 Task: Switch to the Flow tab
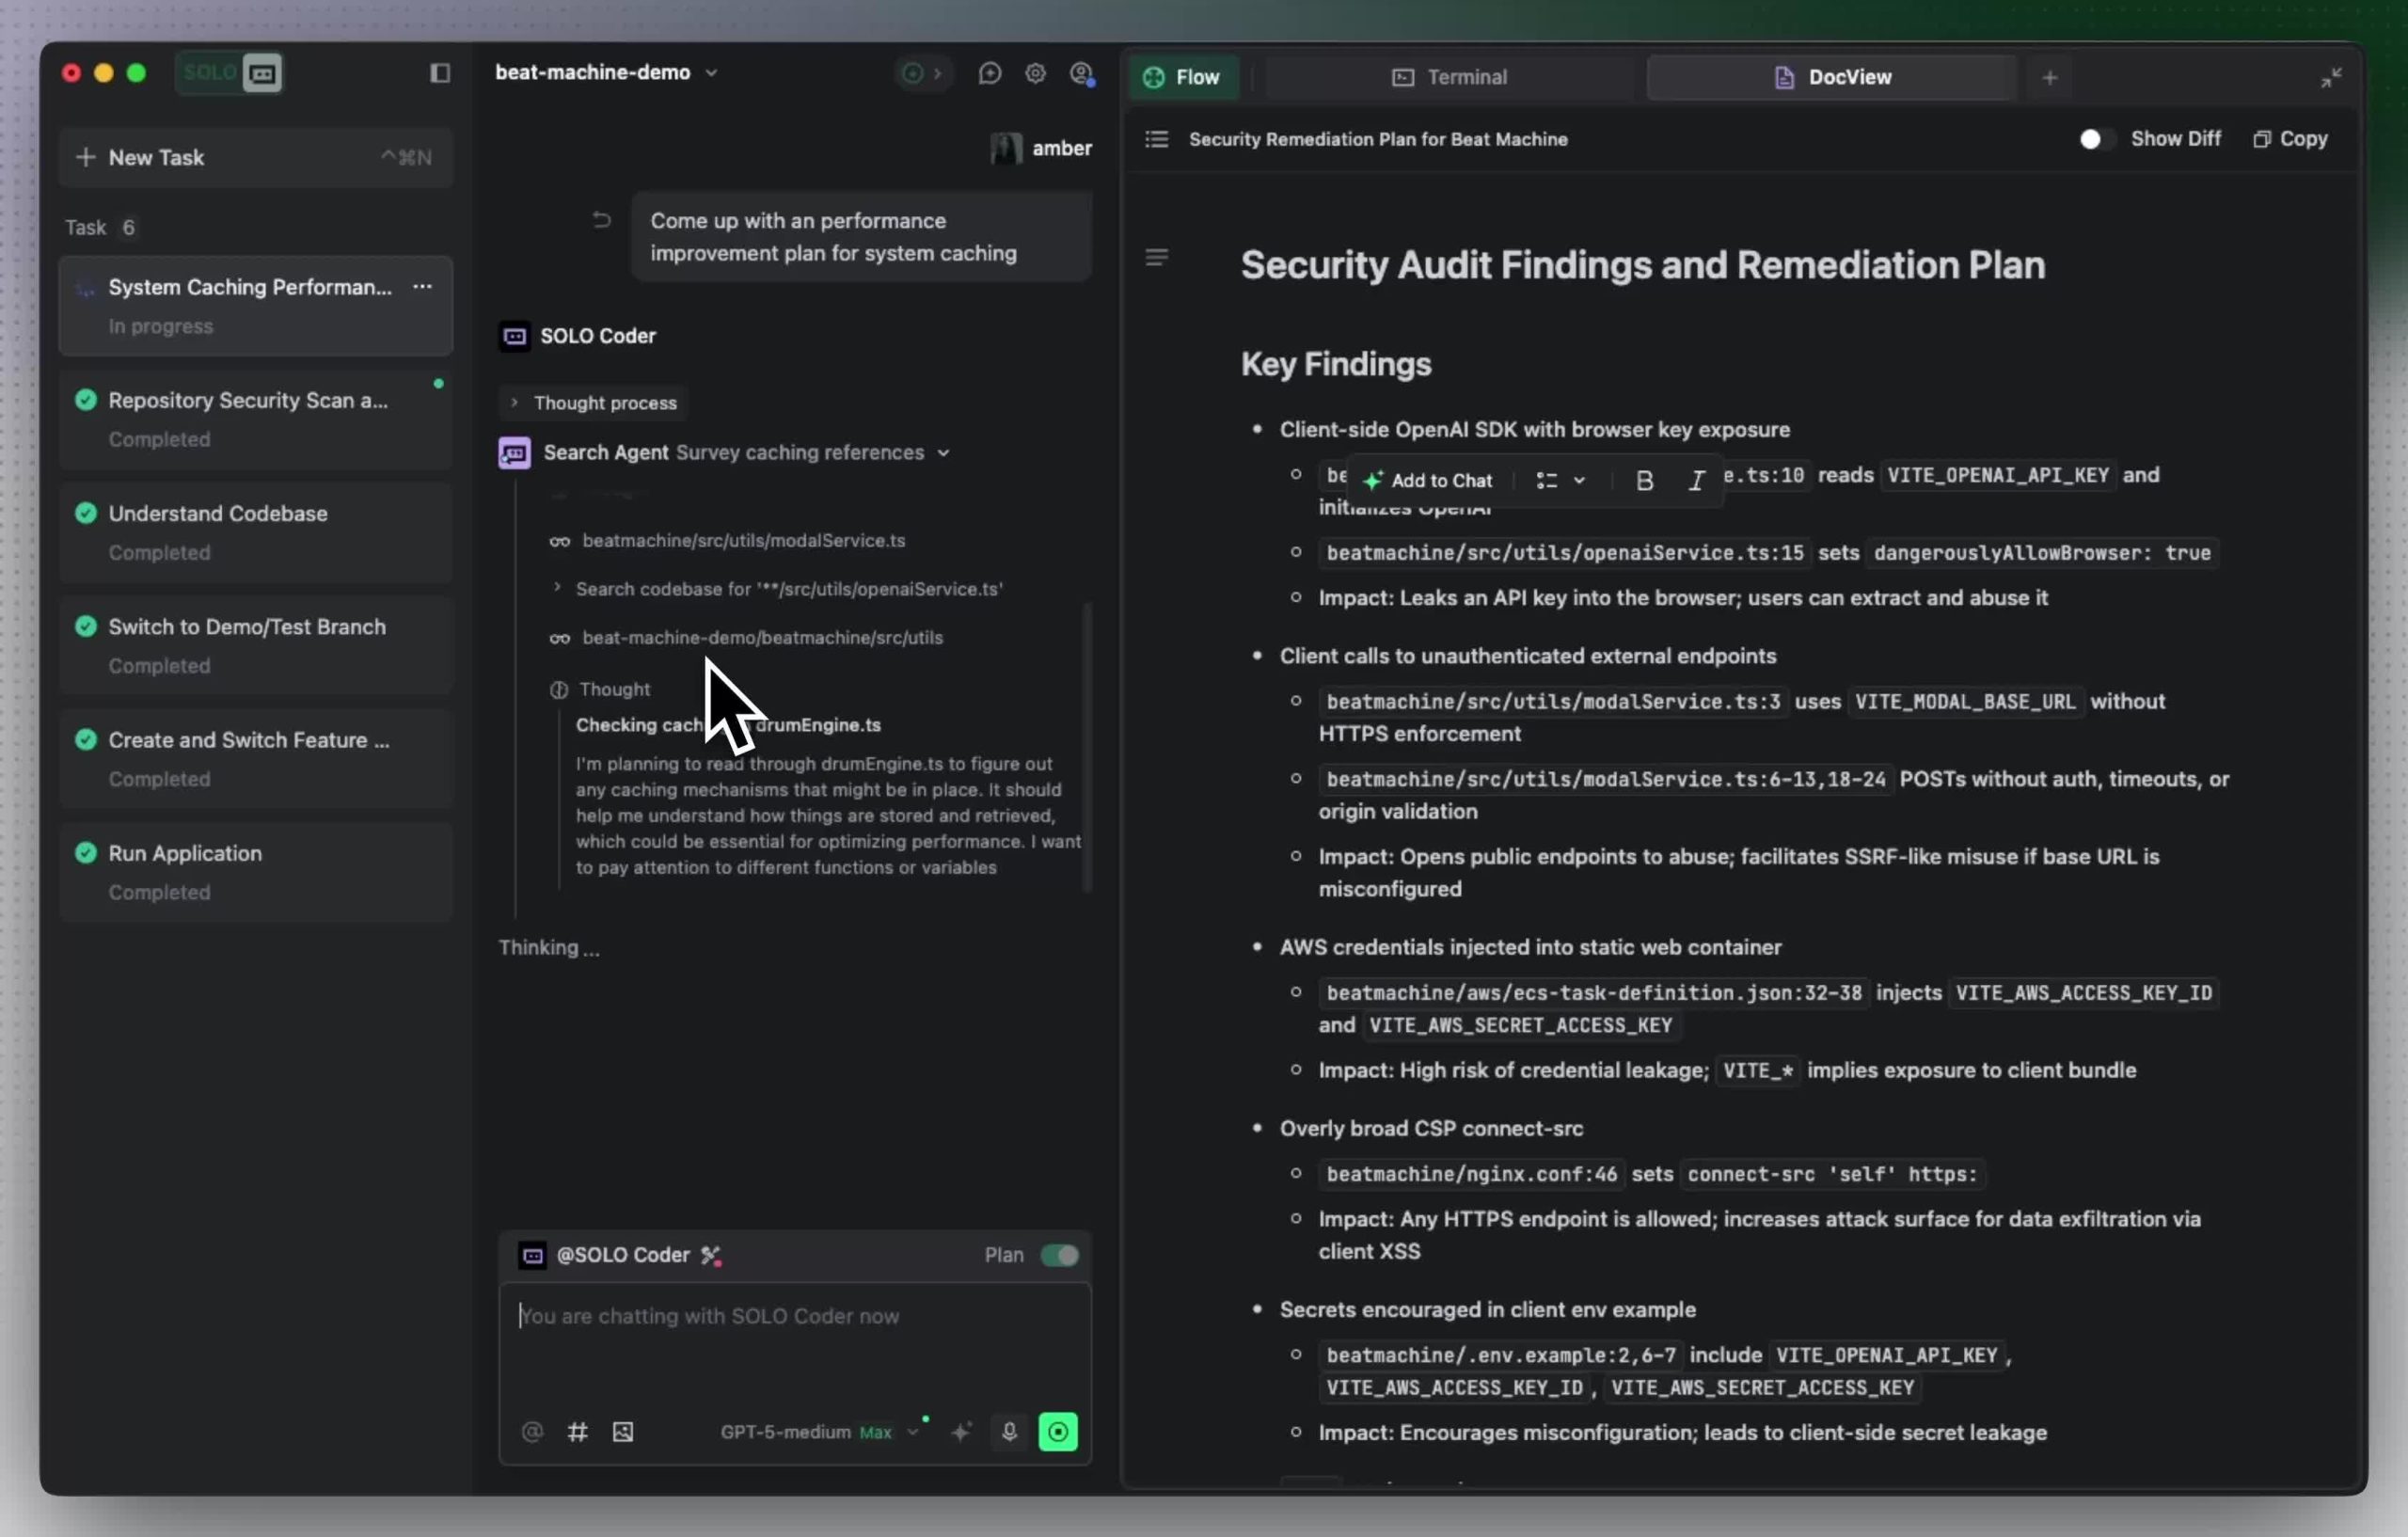(x=1183, y=77)
